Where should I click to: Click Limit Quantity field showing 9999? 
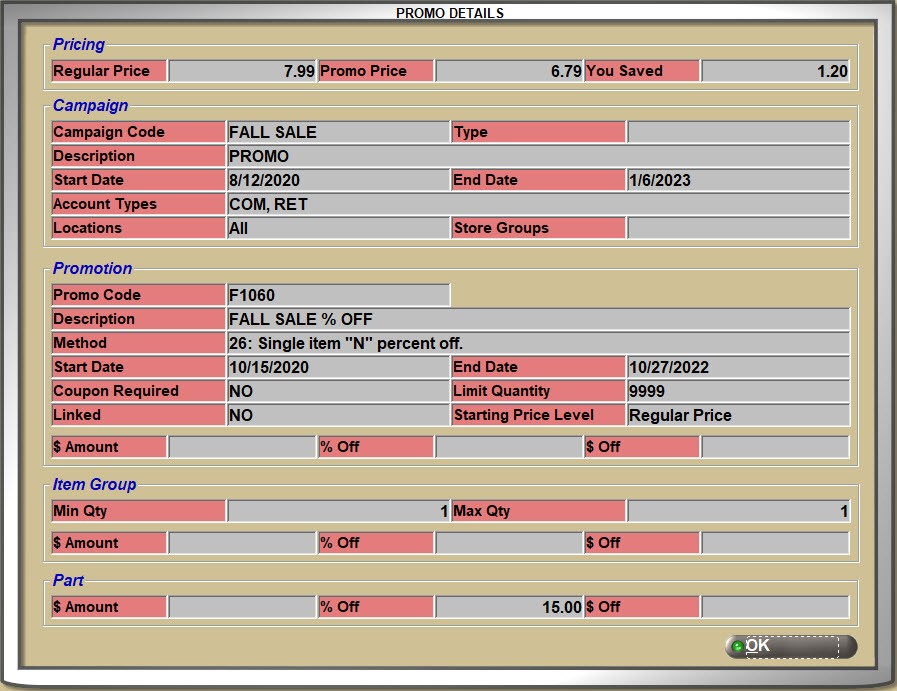click(x=738, y=391)
